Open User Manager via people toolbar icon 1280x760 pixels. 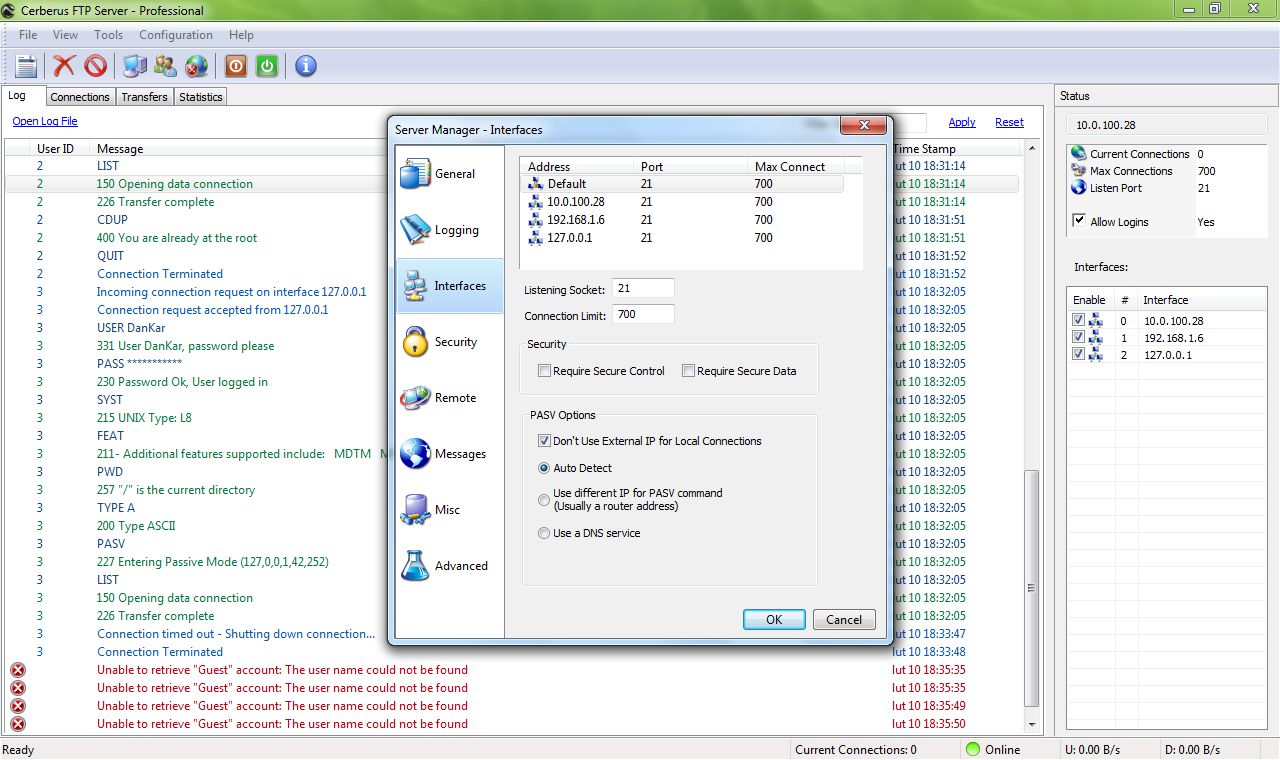click(166, 66)
